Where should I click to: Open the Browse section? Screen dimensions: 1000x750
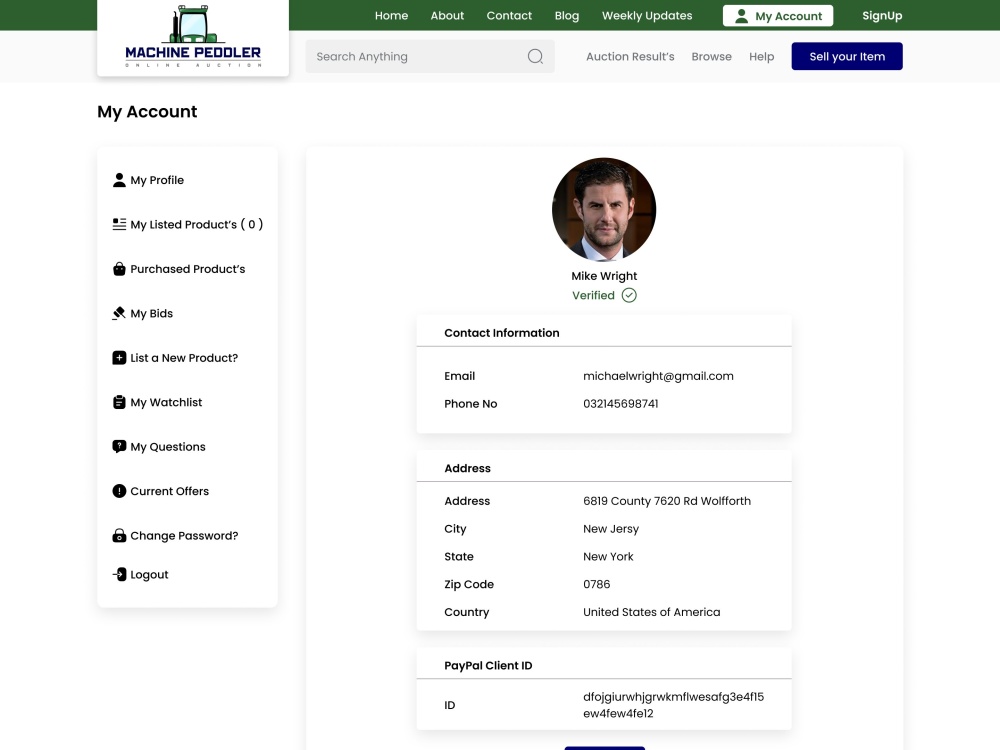click(711, 57)
